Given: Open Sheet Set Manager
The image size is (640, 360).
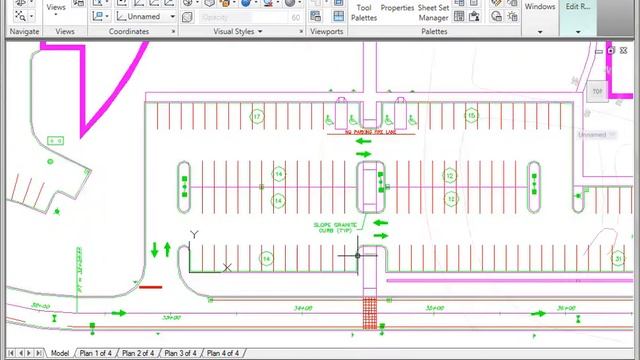Looking at the screenshot, I should pyautogui.click(x=433, y=13).
